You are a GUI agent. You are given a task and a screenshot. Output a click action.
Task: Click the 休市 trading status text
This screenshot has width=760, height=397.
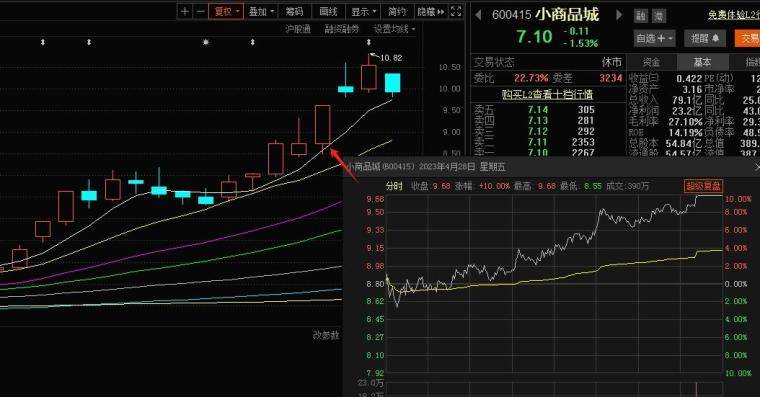[x=612, y=62]
